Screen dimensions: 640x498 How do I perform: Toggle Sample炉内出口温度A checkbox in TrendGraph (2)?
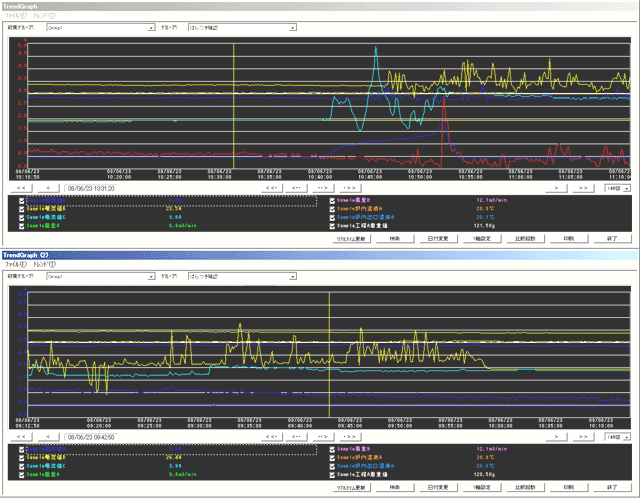tap(332, 466)
